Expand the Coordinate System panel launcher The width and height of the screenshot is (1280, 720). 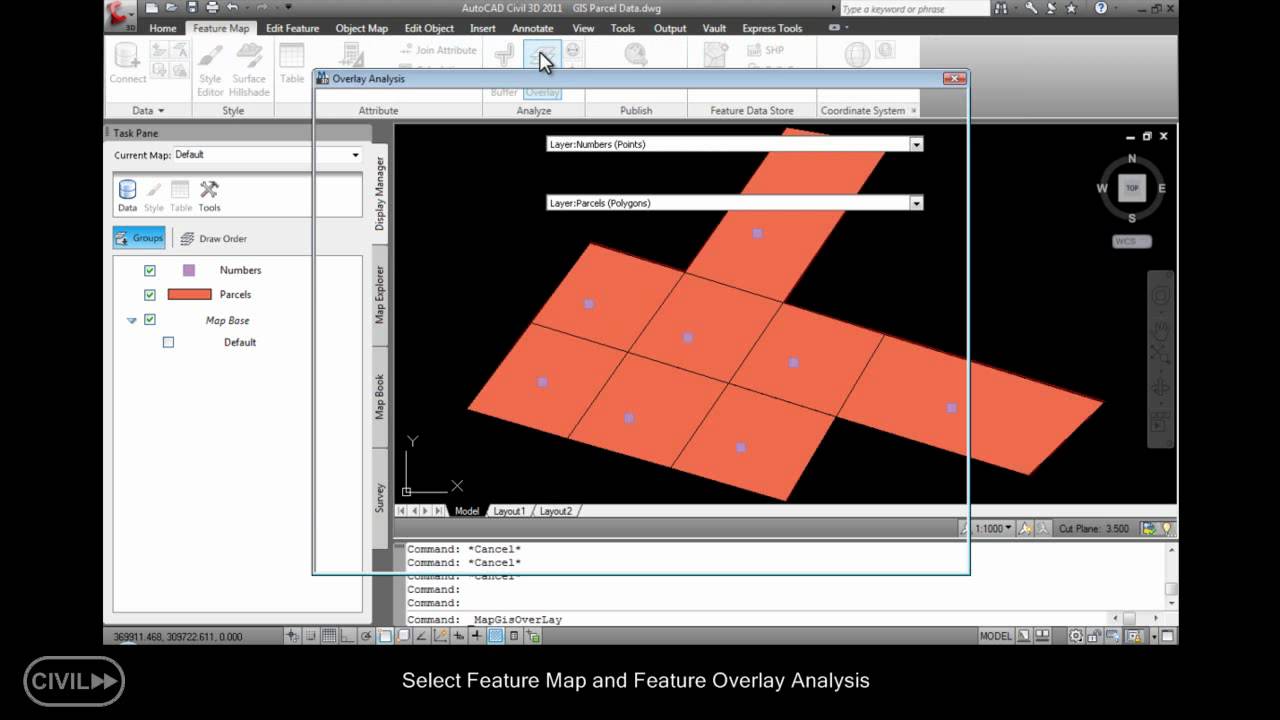tap(913, 111)
